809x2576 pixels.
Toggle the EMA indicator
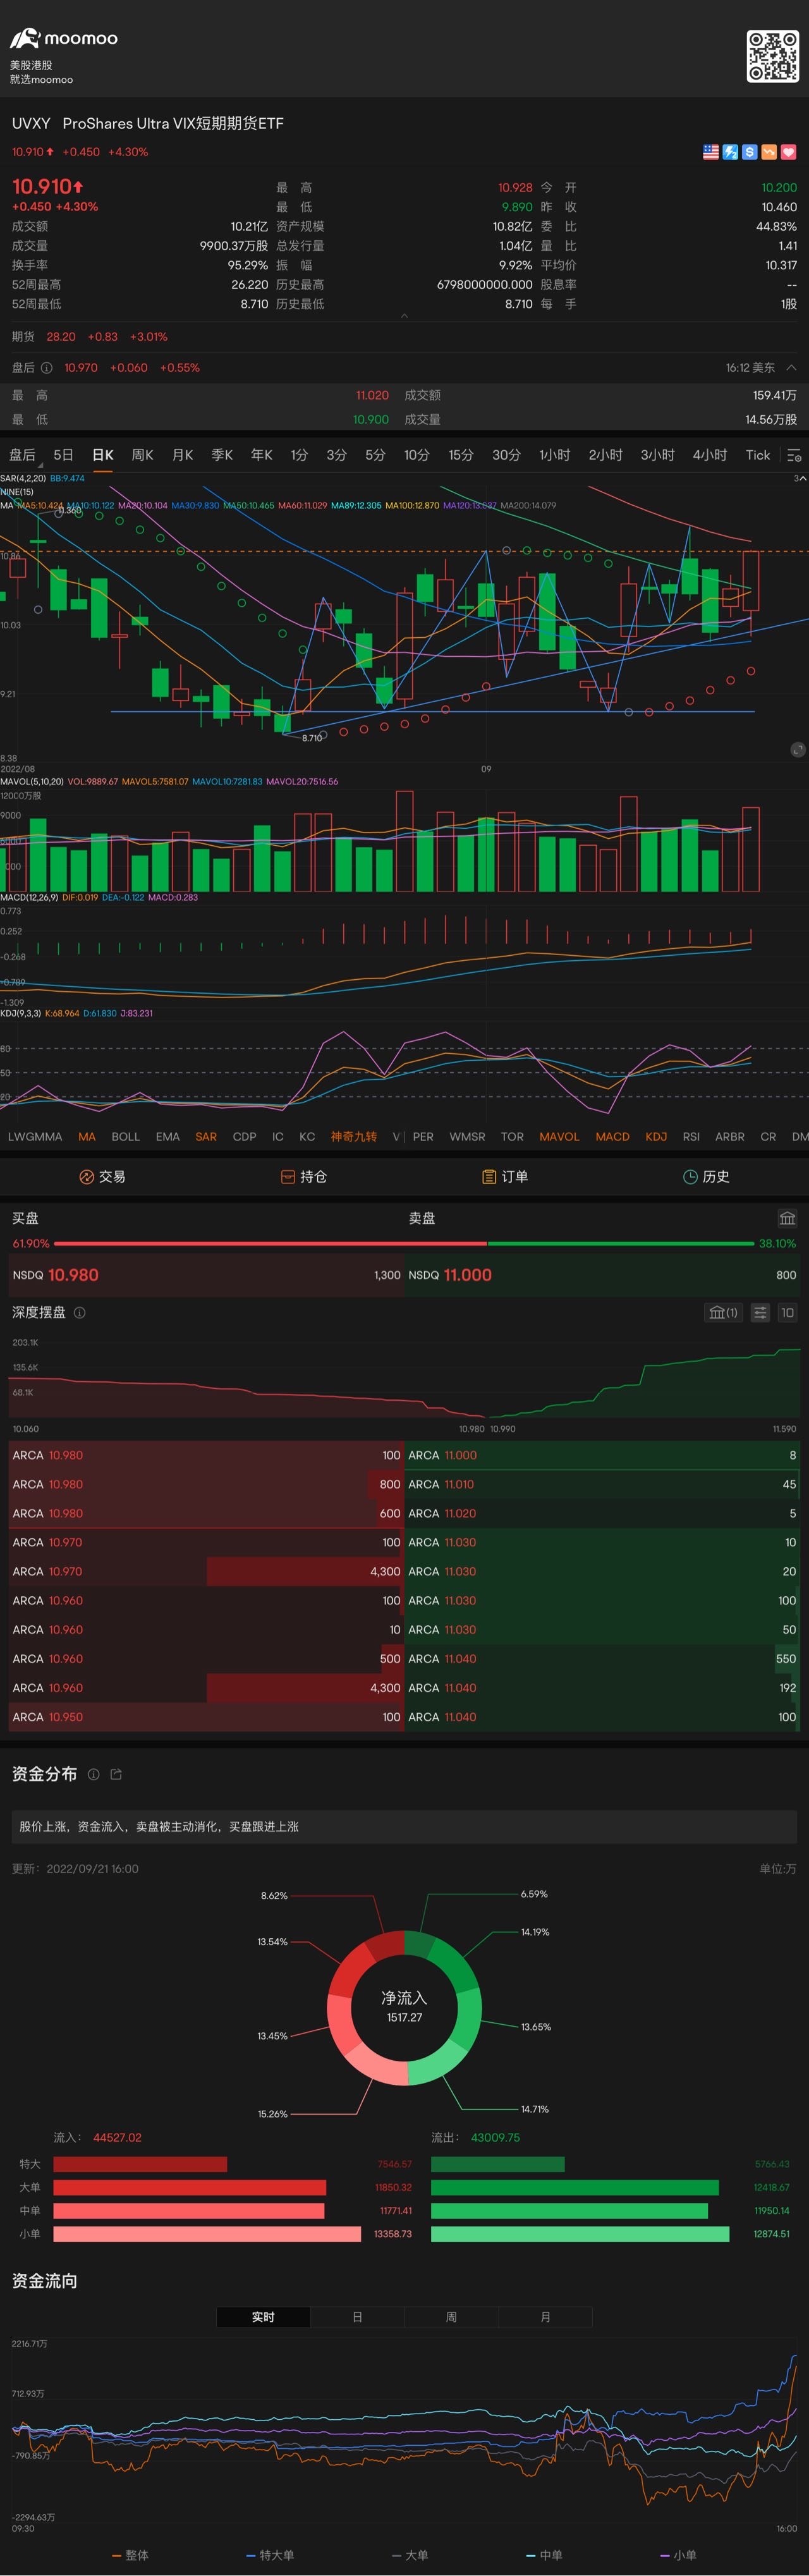168,1137
